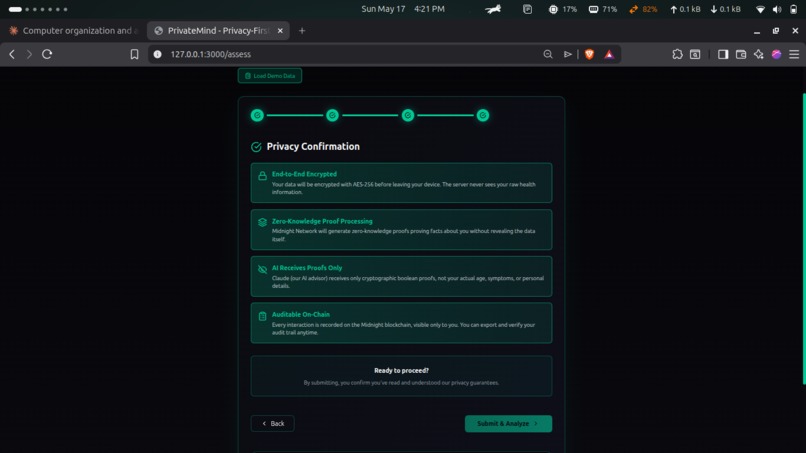Screen dimensions: 806x453
Task: Select the fourth step circle
Action: click(x=483, y=115)
